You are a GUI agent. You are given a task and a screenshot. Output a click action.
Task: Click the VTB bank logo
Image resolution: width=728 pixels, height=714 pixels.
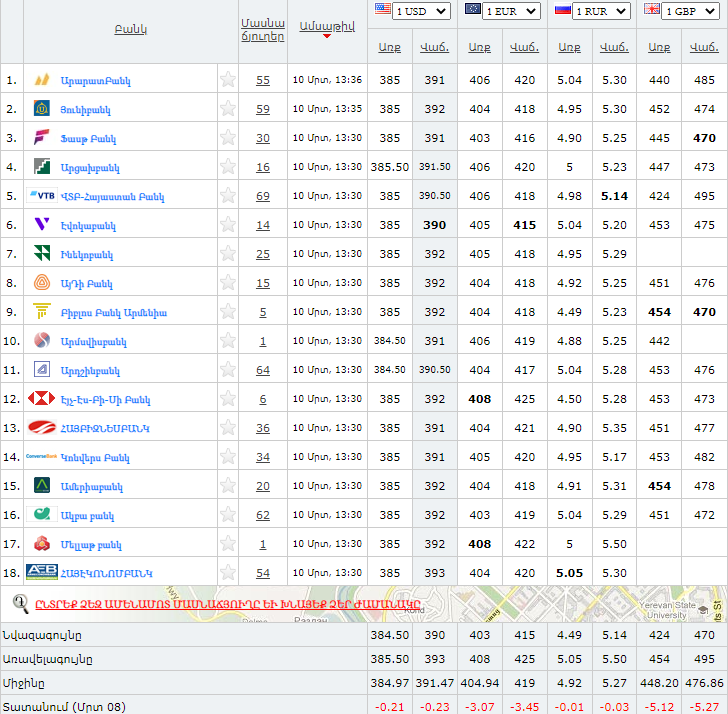pos(42,196)
